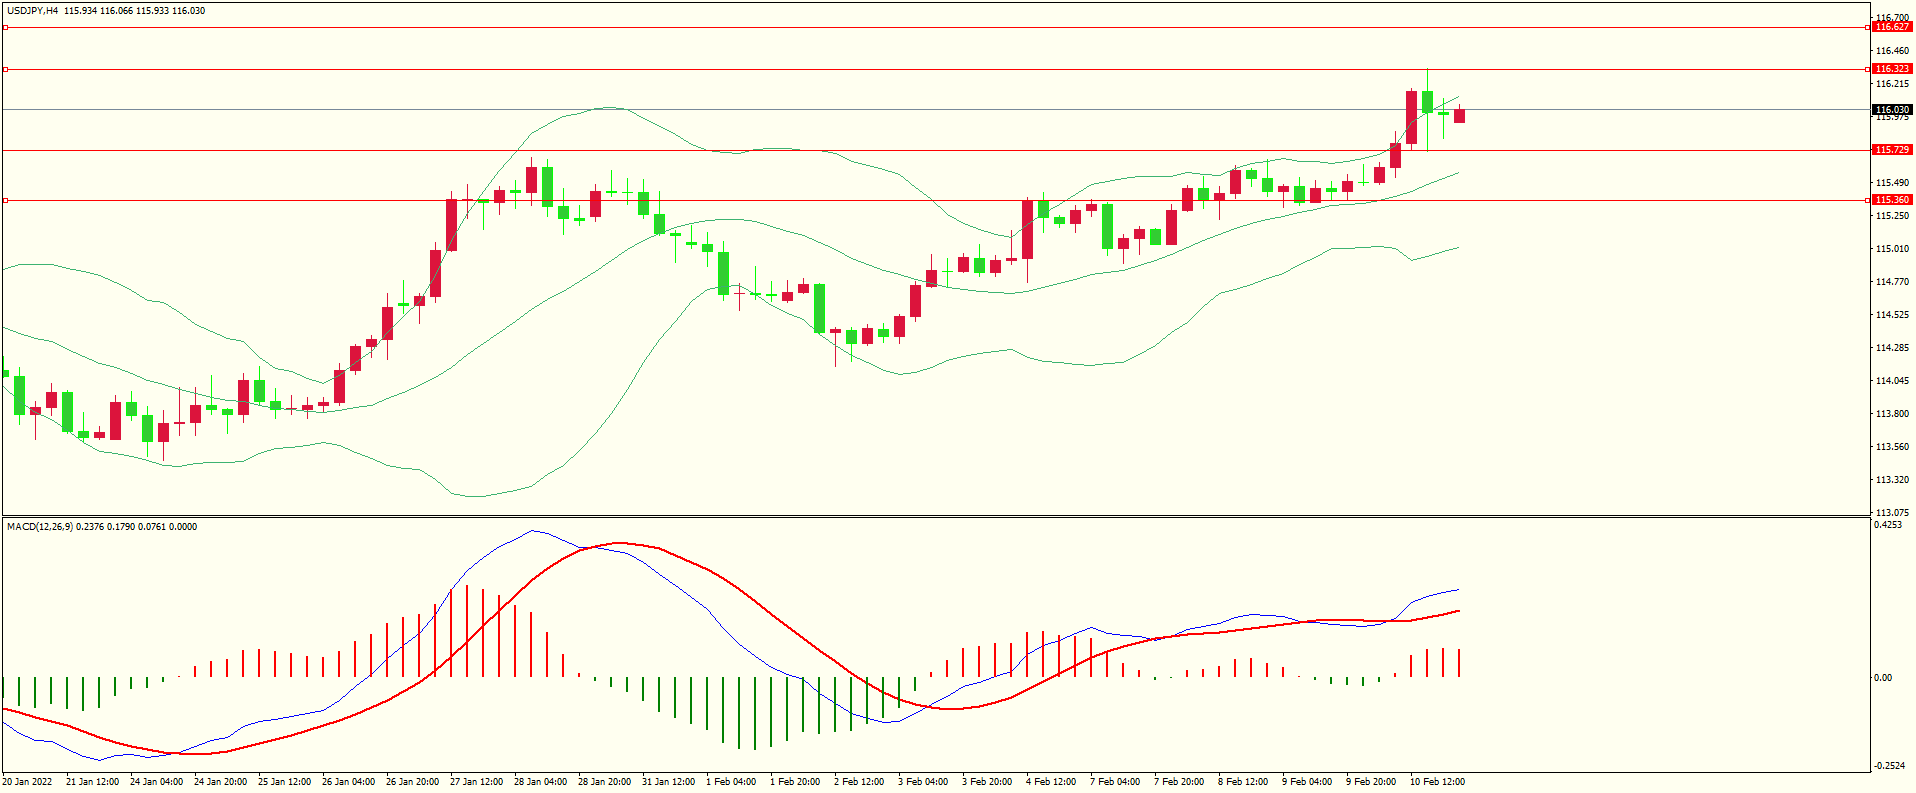
Task: Grab right handle of the 116.627 line
Action: [x=1869, y=28]
